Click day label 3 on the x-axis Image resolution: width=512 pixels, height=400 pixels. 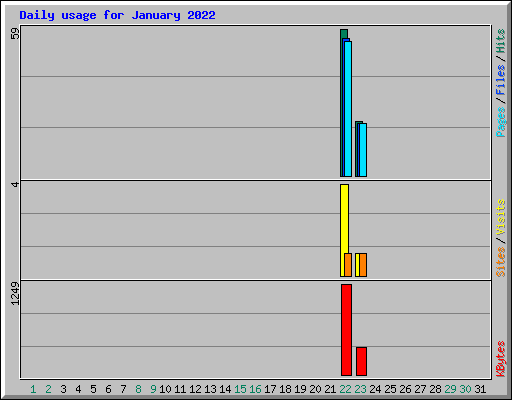click(63, 389)
